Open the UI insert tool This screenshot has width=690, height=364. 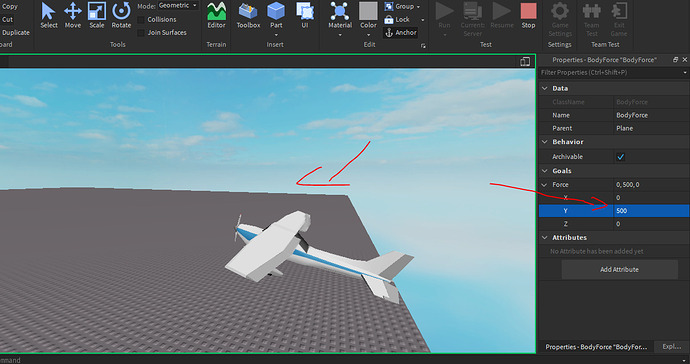(x=305, y=15)
